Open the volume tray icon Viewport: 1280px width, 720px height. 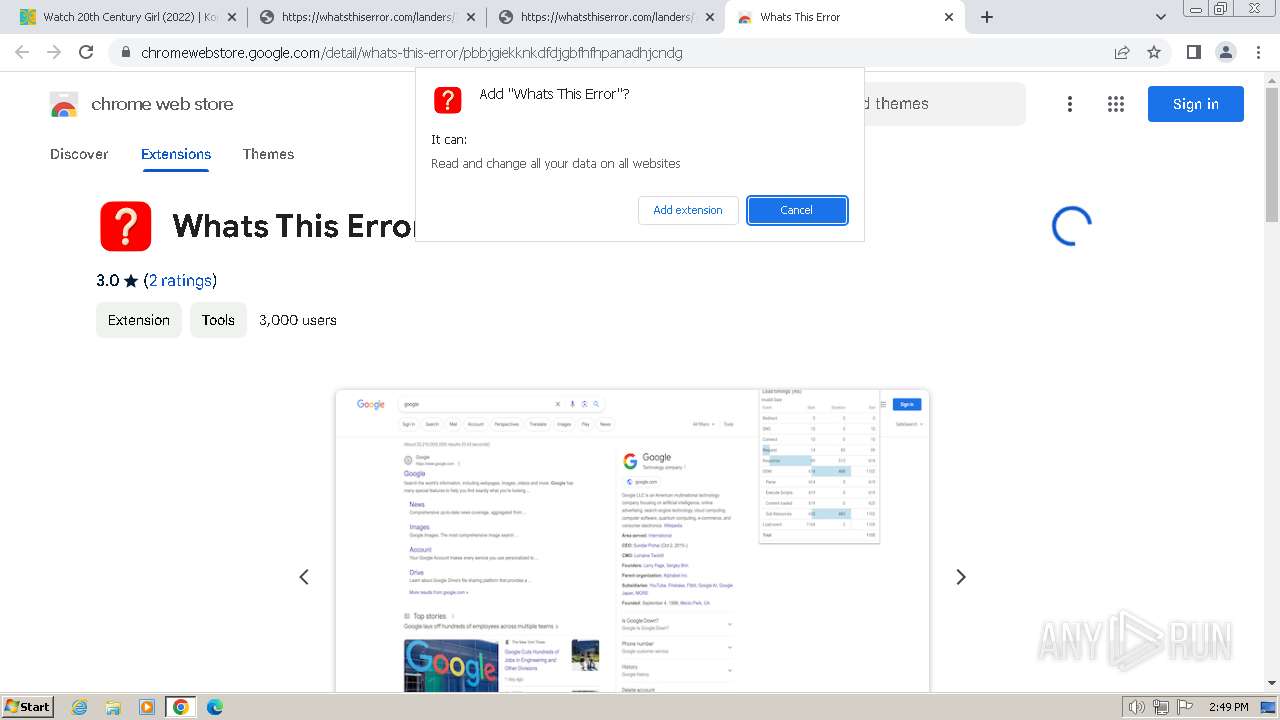(1137, 707)
